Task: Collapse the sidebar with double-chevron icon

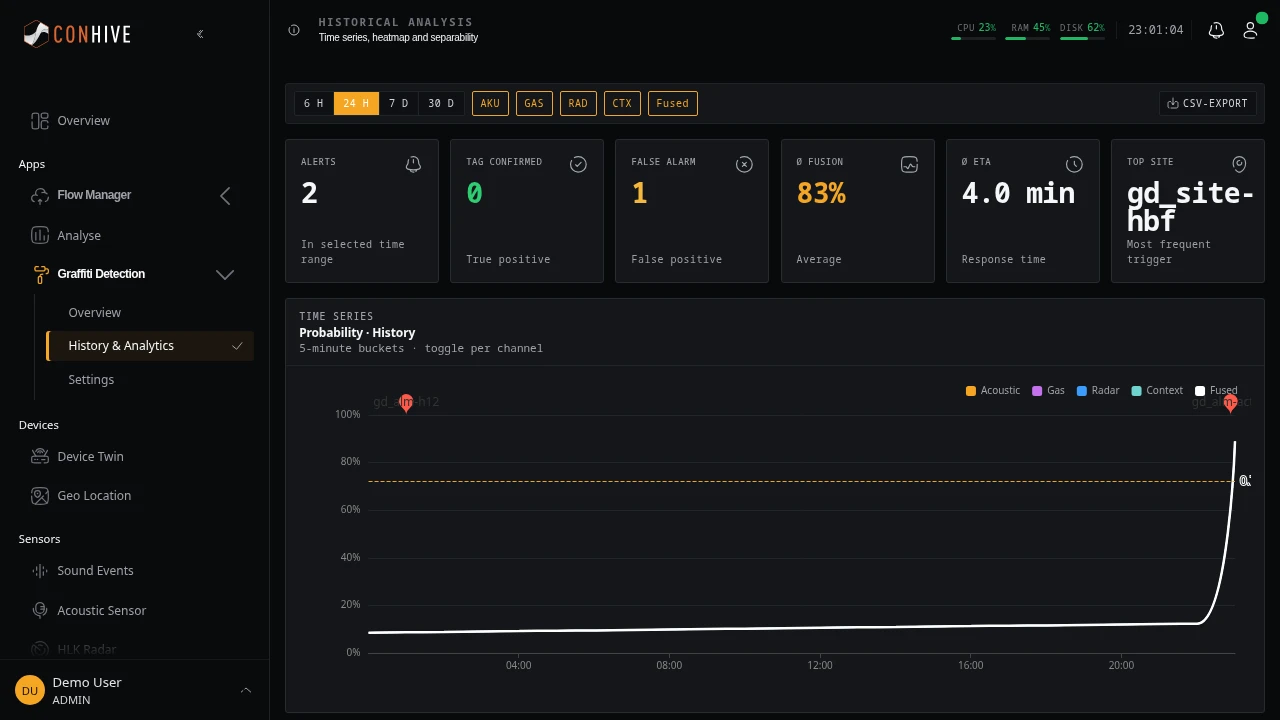Action: pyautogui.click(x=200, y=34)
